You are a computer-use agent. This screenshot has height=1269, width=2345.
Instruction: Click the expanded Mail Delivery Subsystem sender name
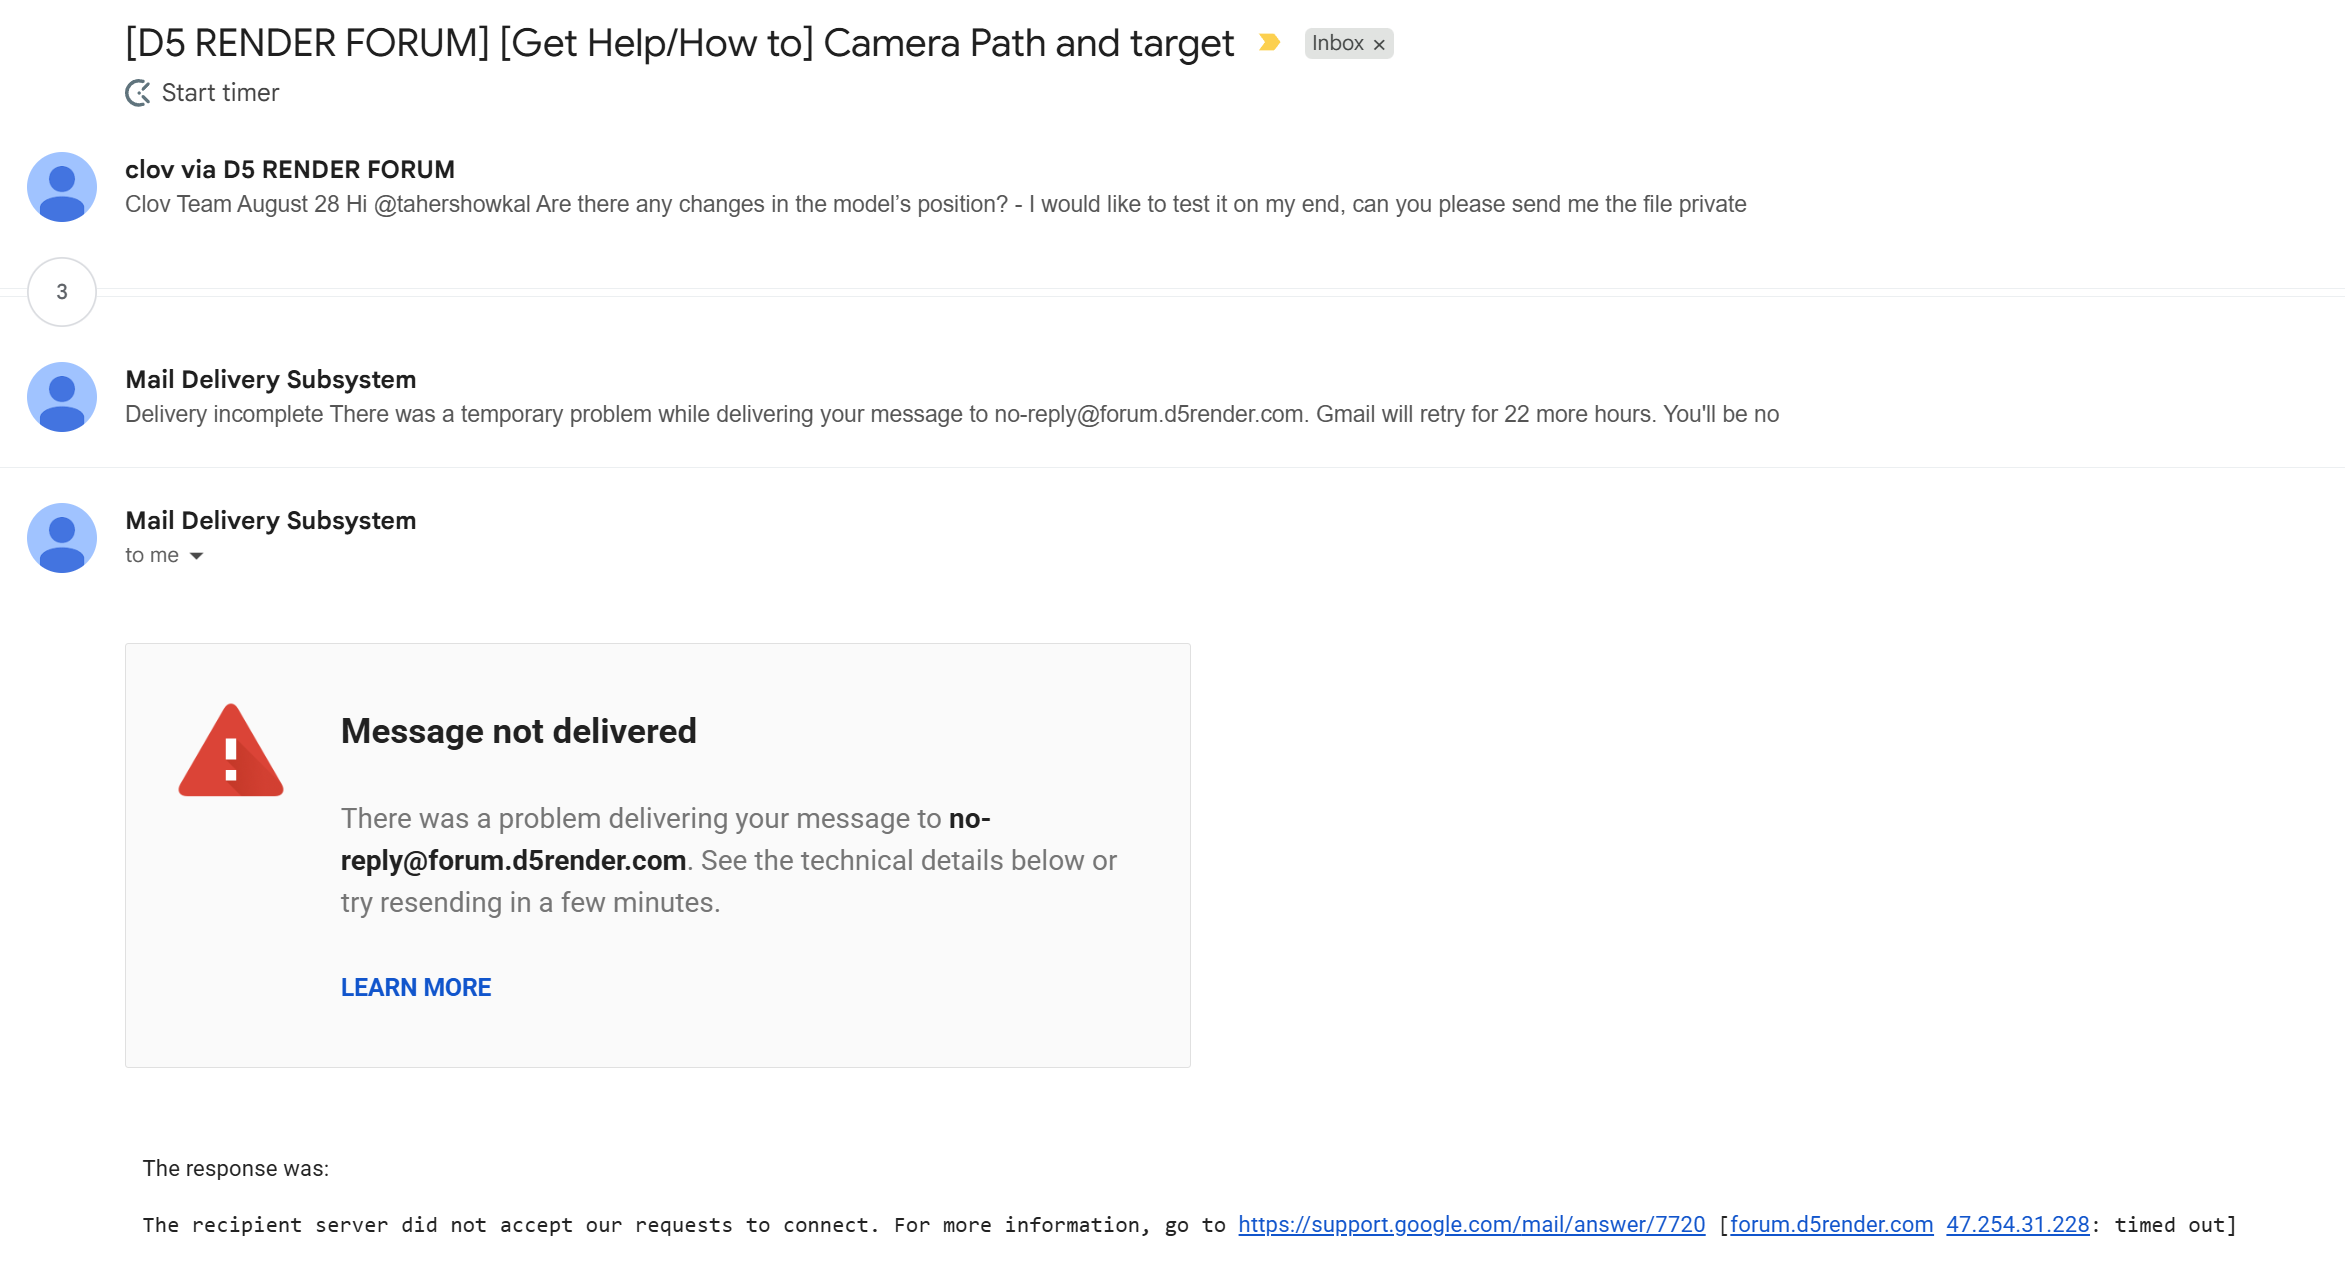[270, 520]
